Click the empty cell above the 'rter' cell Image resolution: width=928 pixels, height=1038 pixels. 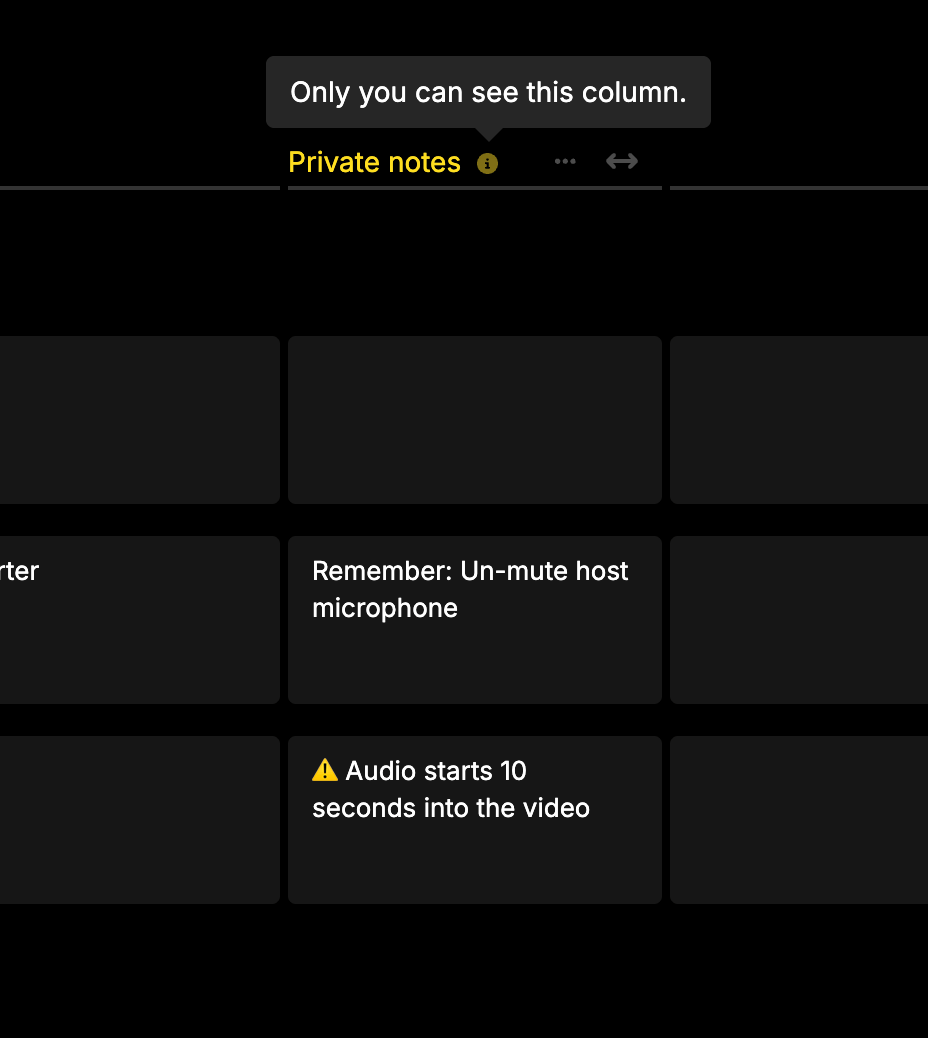140,420
